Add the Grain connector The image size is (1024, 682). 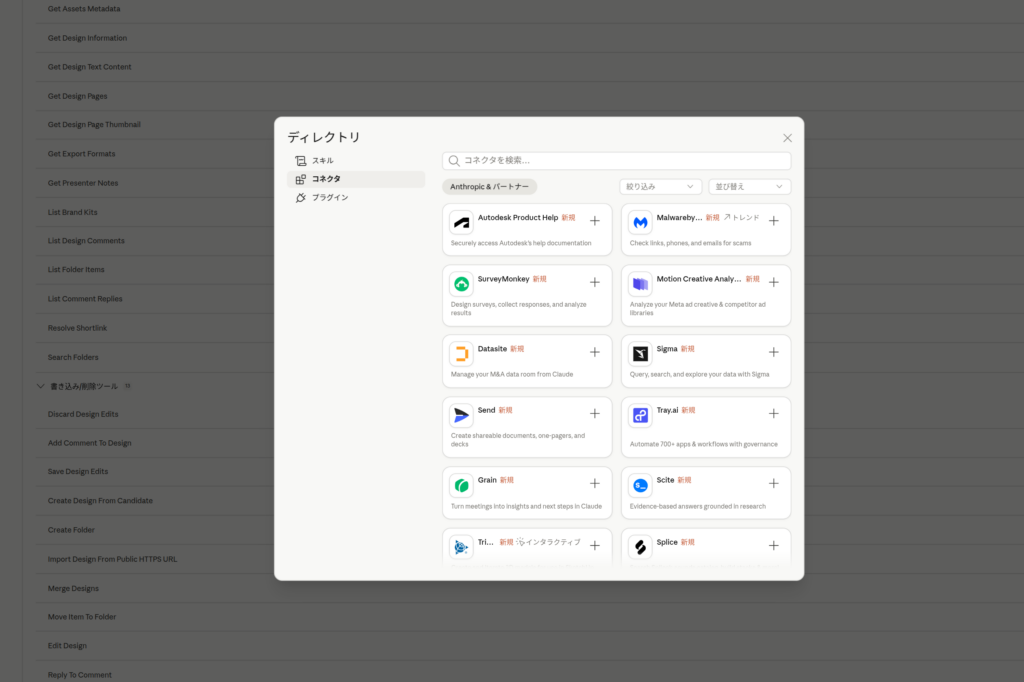(594, 483)
